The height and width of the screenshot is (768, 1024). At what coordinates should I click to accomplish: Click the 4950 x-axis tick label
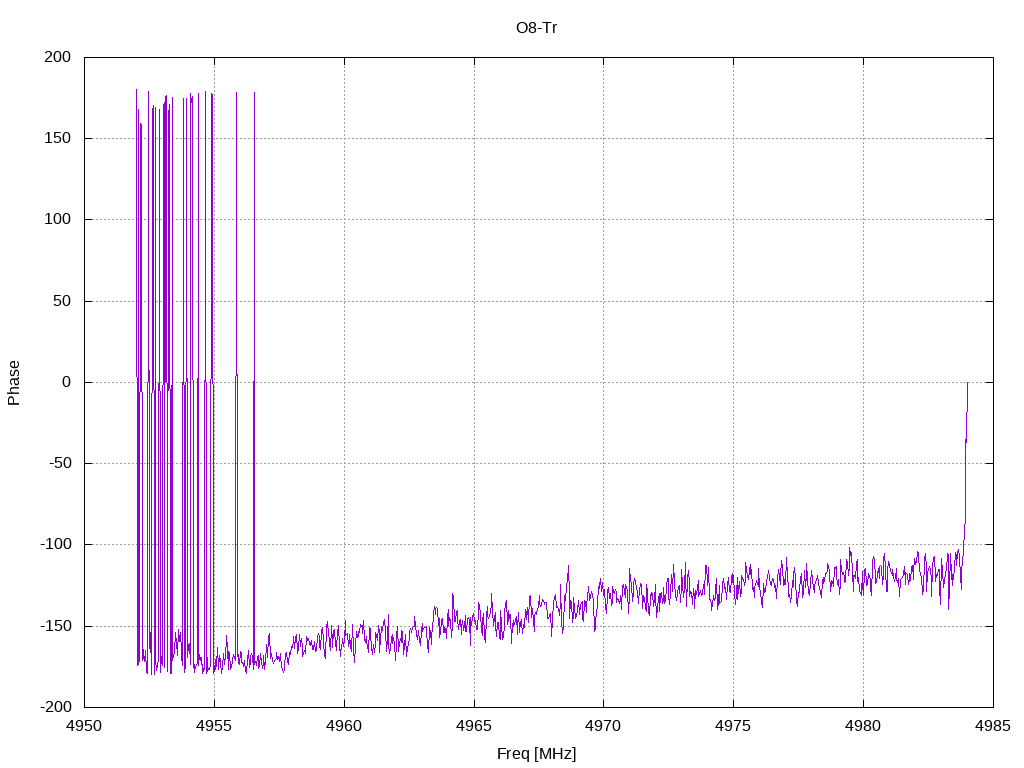point(84,726)
